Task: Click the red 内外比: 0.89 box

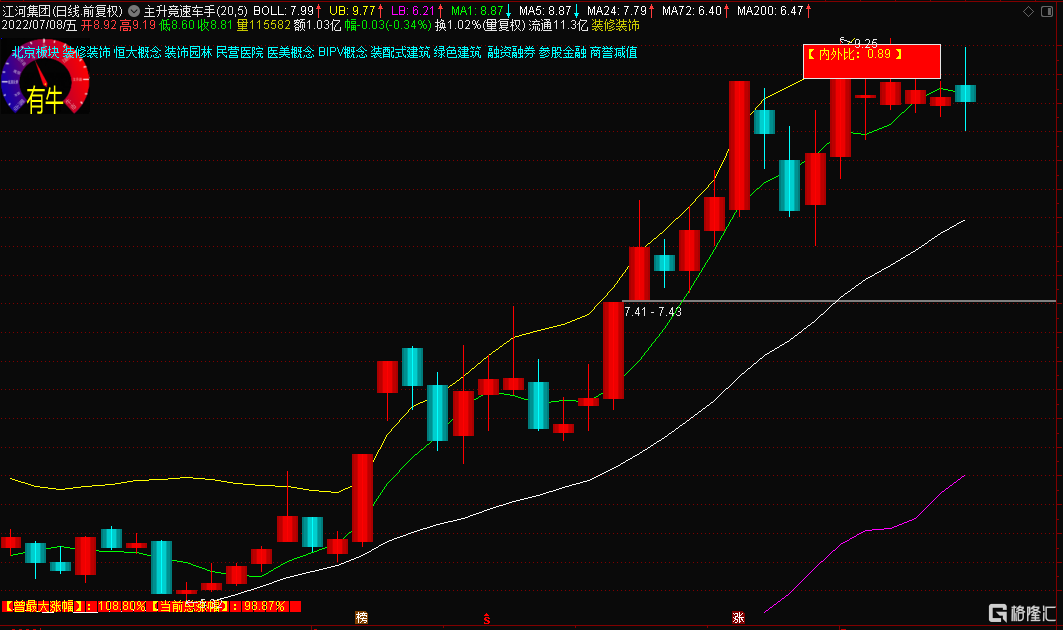Action: pyautogui.click(x=872, y=61)
